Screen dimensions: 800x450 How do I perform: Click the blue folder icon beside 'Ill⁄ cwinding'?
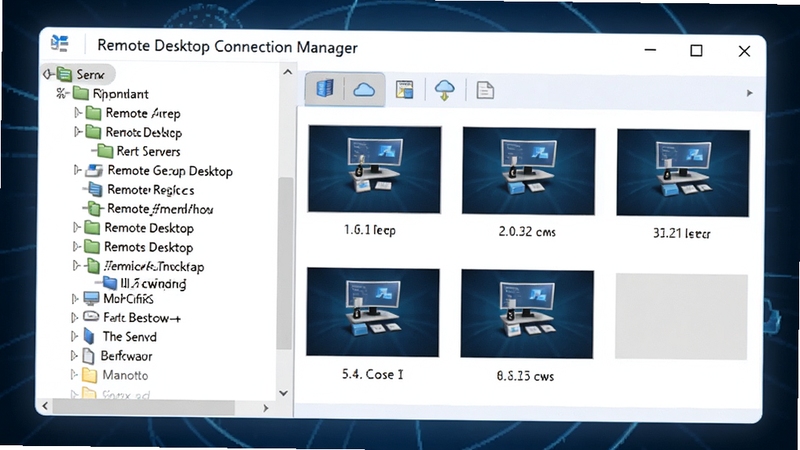click(x=109, y=283)
